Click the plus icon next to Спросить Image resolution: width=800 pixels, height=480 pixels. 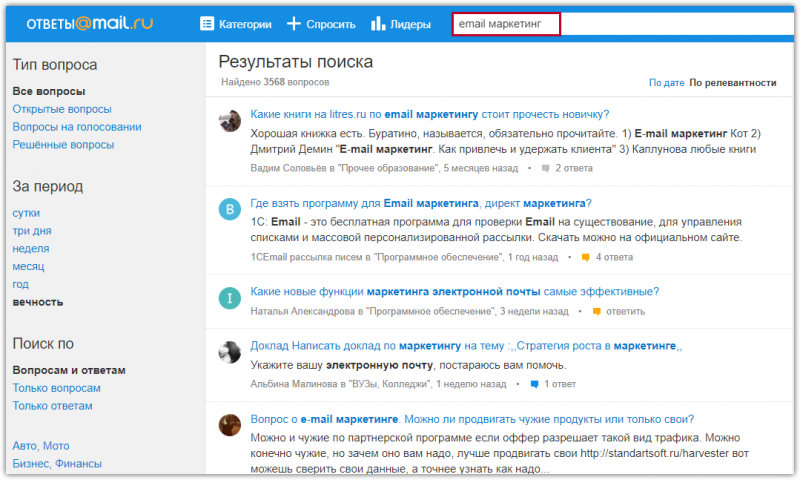tap(294, 24)
